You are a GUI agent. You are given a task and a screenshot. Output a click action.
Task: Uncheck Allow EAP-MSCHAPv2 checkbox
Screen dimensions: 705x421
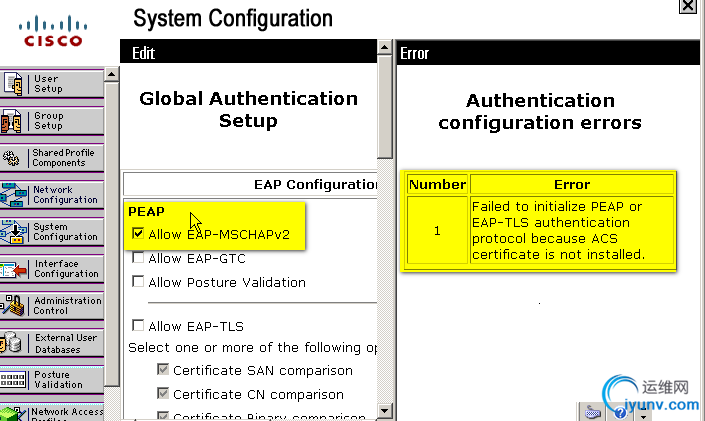click(138, 233)
